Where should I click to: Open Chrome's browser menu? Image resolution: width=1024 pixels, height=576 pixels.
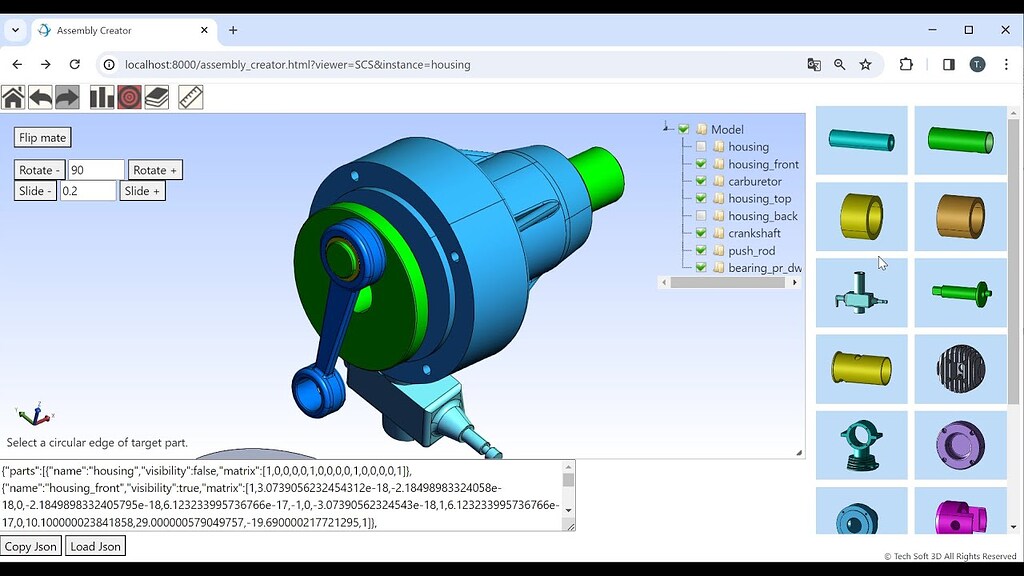[1005, 64]
